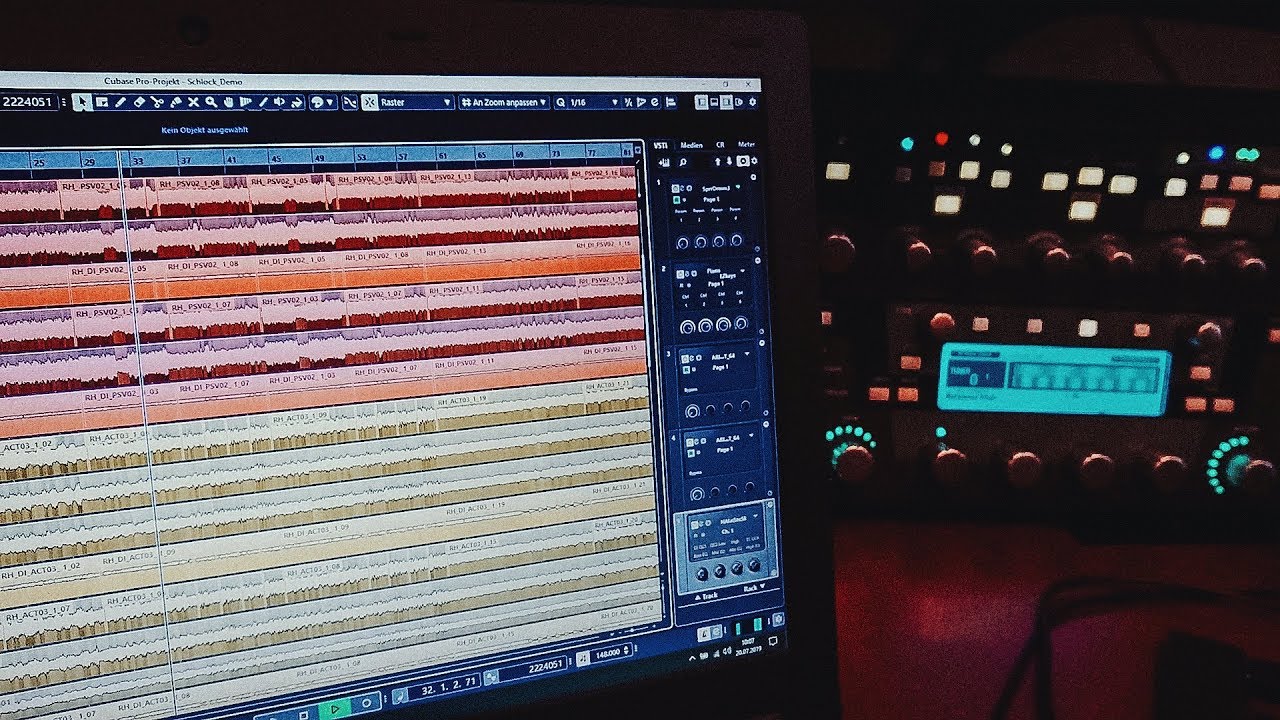Toggle activation of rack slot 1 instrument

coord(675,188)
